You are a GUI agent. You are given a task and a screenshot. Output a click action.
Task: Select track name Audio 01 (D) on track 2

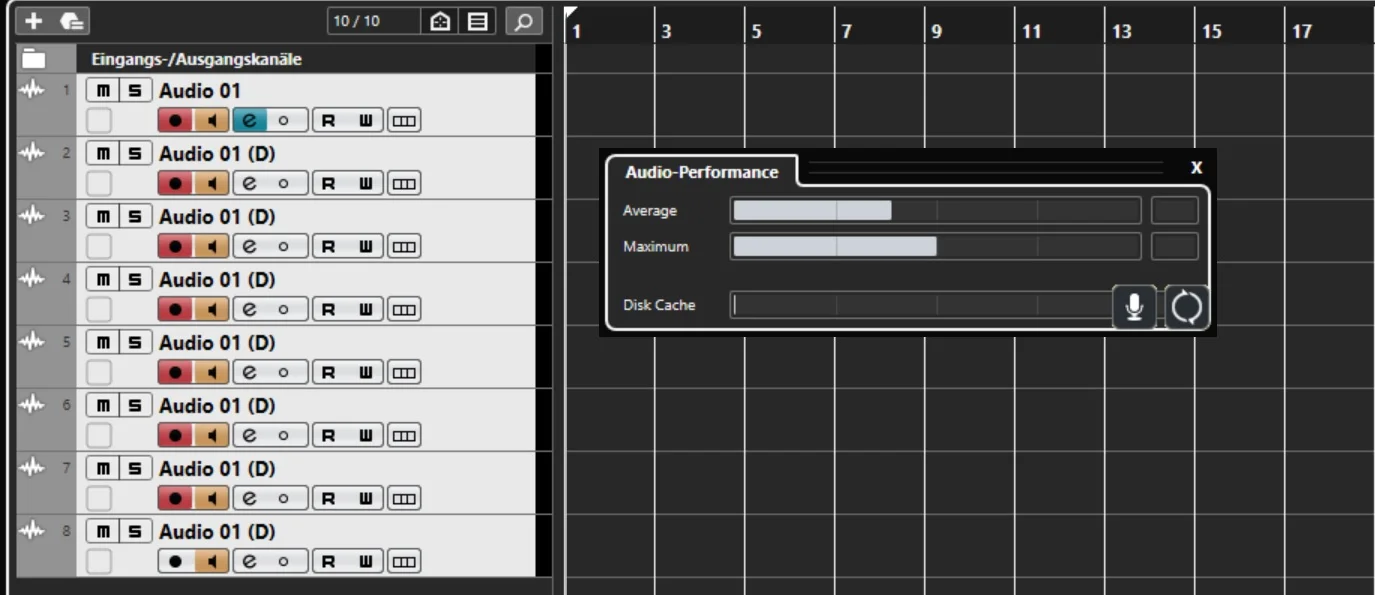217,154
